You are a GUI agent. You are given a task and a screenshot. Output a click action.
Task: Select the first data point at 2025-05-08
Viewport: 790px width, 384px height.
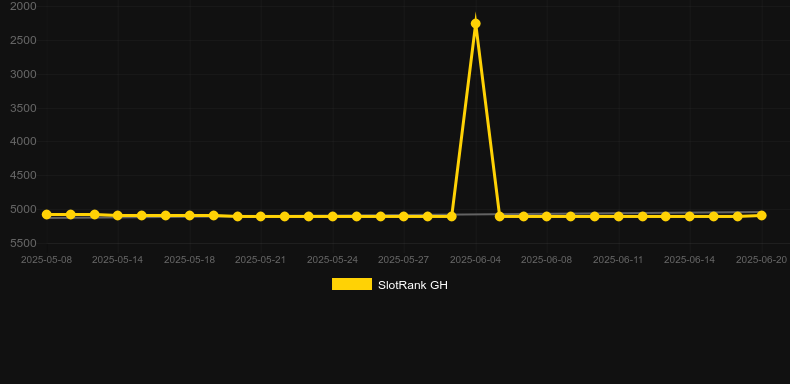click(47, 215)
